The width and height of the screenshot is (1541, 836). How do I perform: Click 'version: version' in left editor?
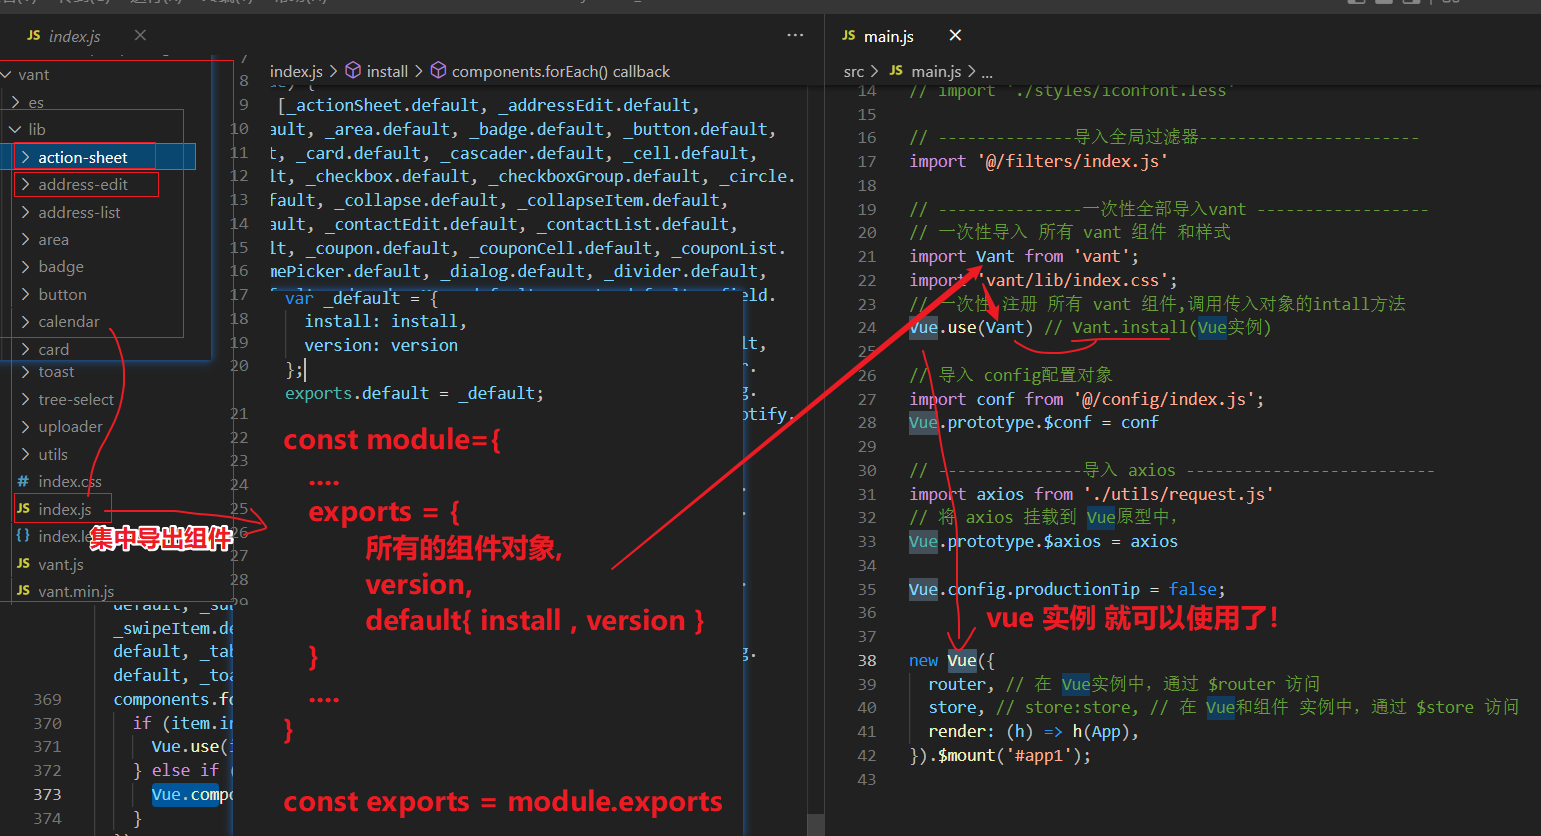(x=381, y=345)
